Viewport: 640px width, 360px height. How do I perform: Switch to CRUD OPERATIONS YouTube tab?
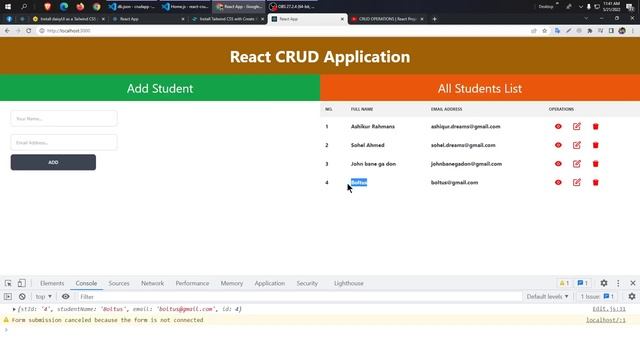pyautogui.click(x=387, y=19)
